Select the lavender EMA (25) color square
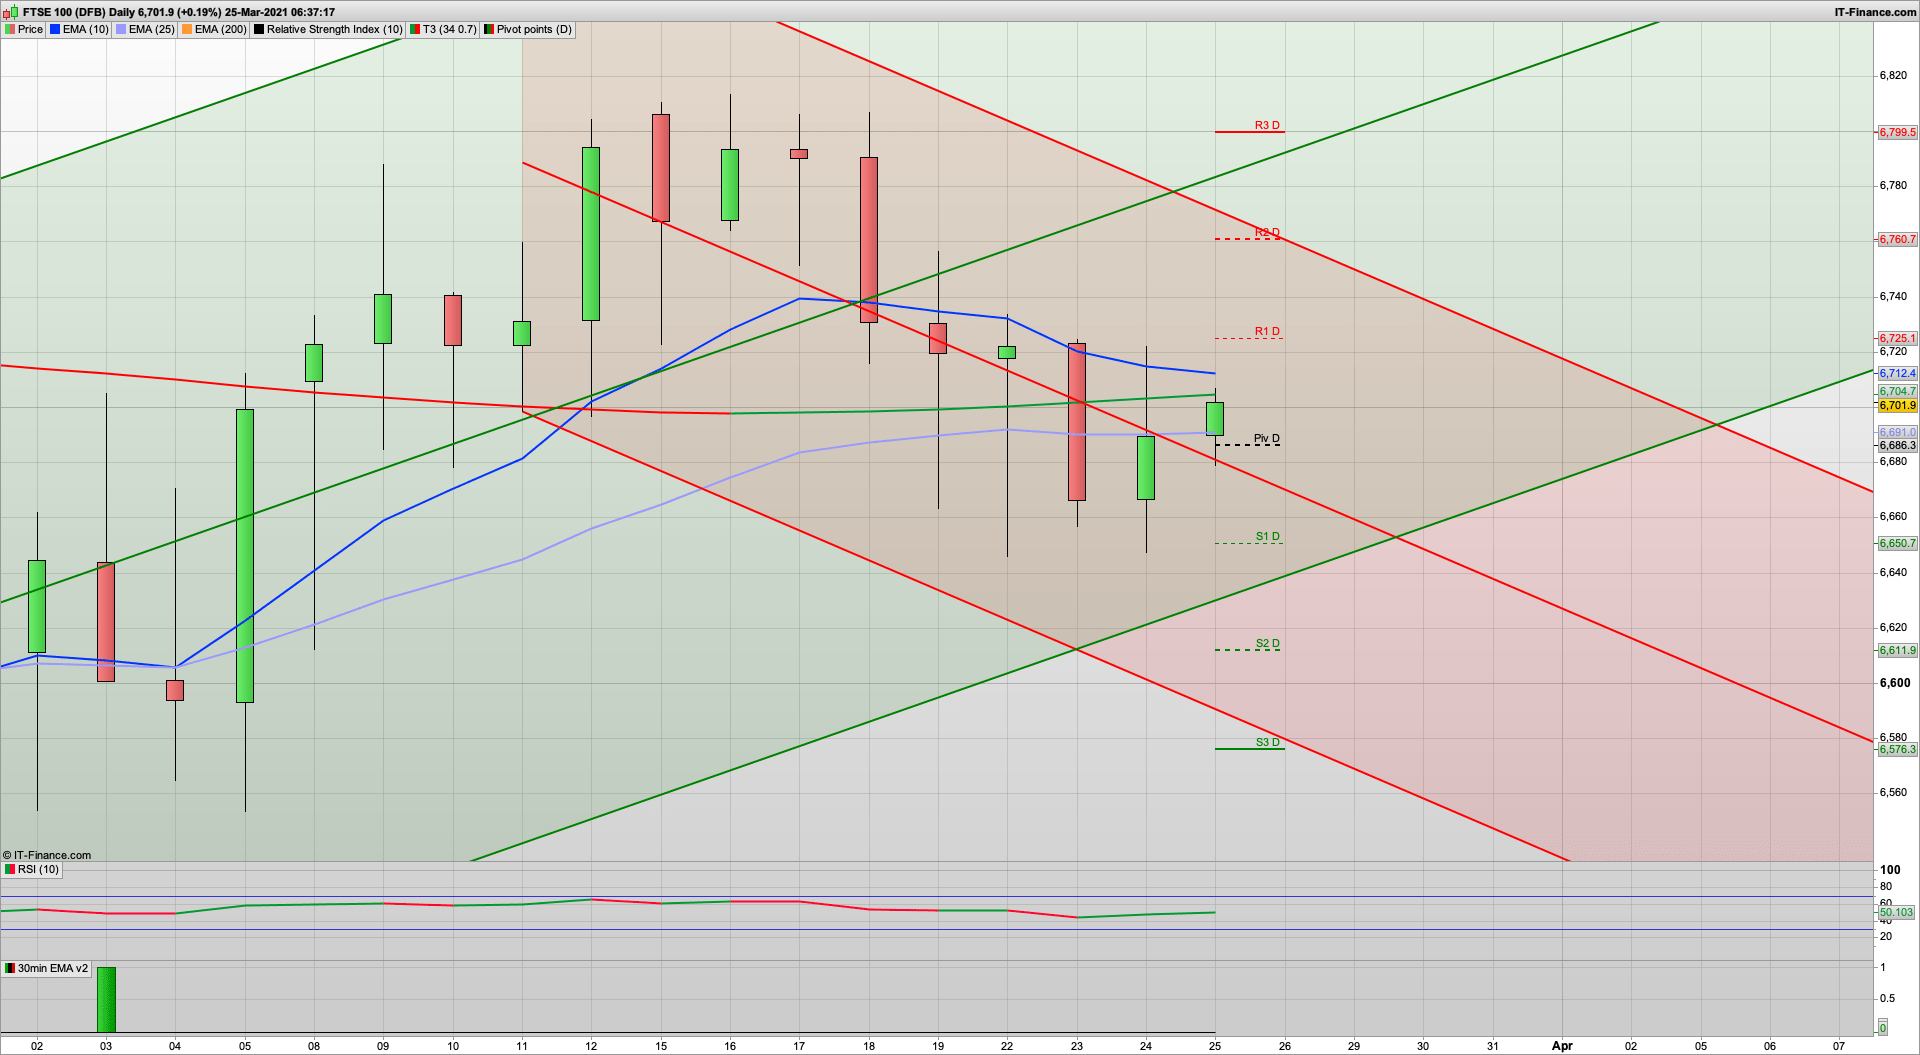Viewport: 1920px width, 1055px height. [120, 29]
